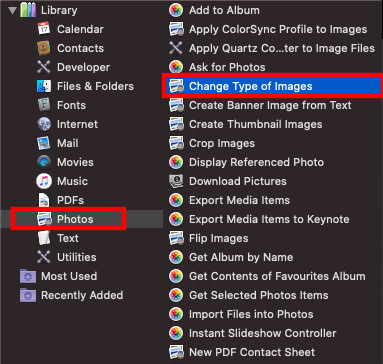Click the PDFs document icon
The width and height of the screenshot is (383, 364).
[x=44, y=200]
